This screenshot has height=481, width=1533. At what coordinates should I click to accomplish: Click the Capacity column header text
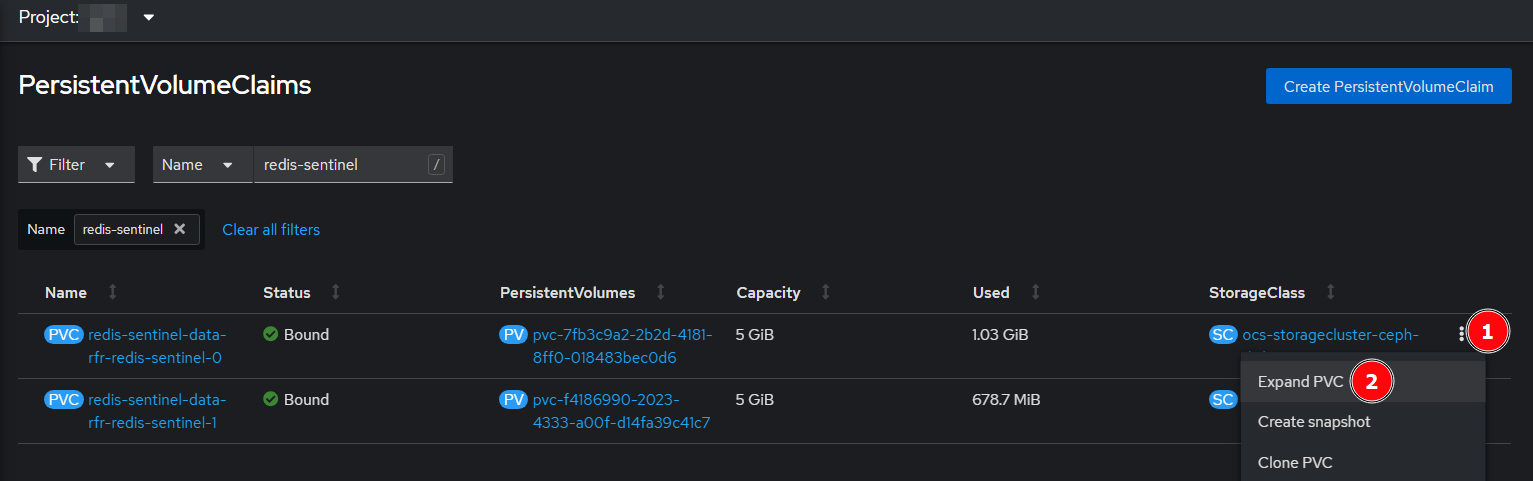click(x=768, y=293)
